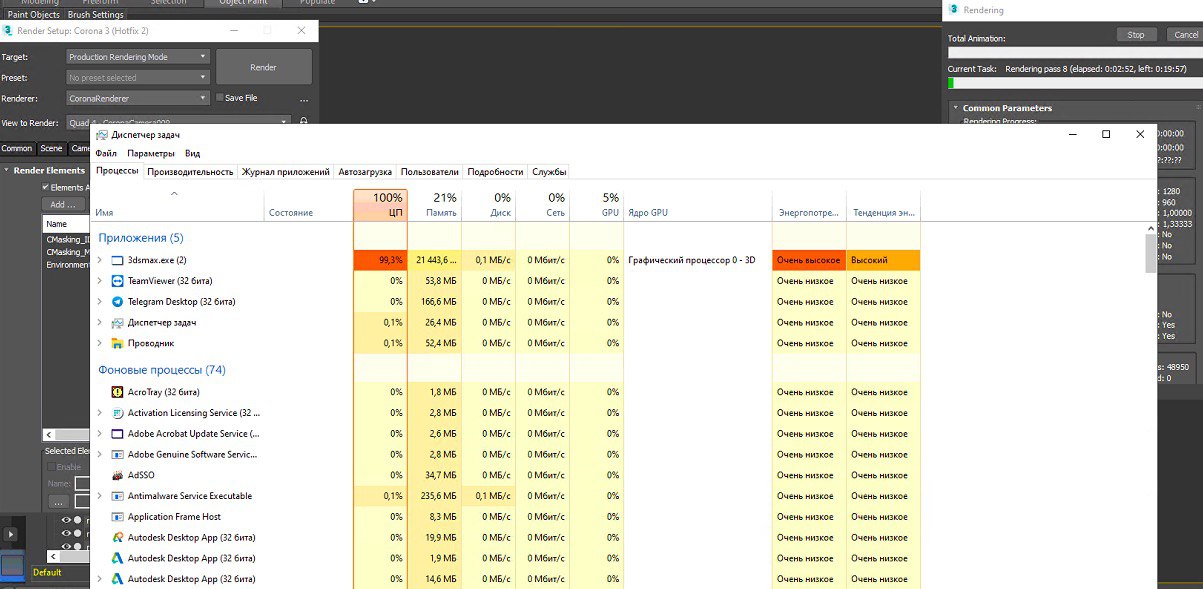Click the Rendering dialog title icon

tap(954, 9)
